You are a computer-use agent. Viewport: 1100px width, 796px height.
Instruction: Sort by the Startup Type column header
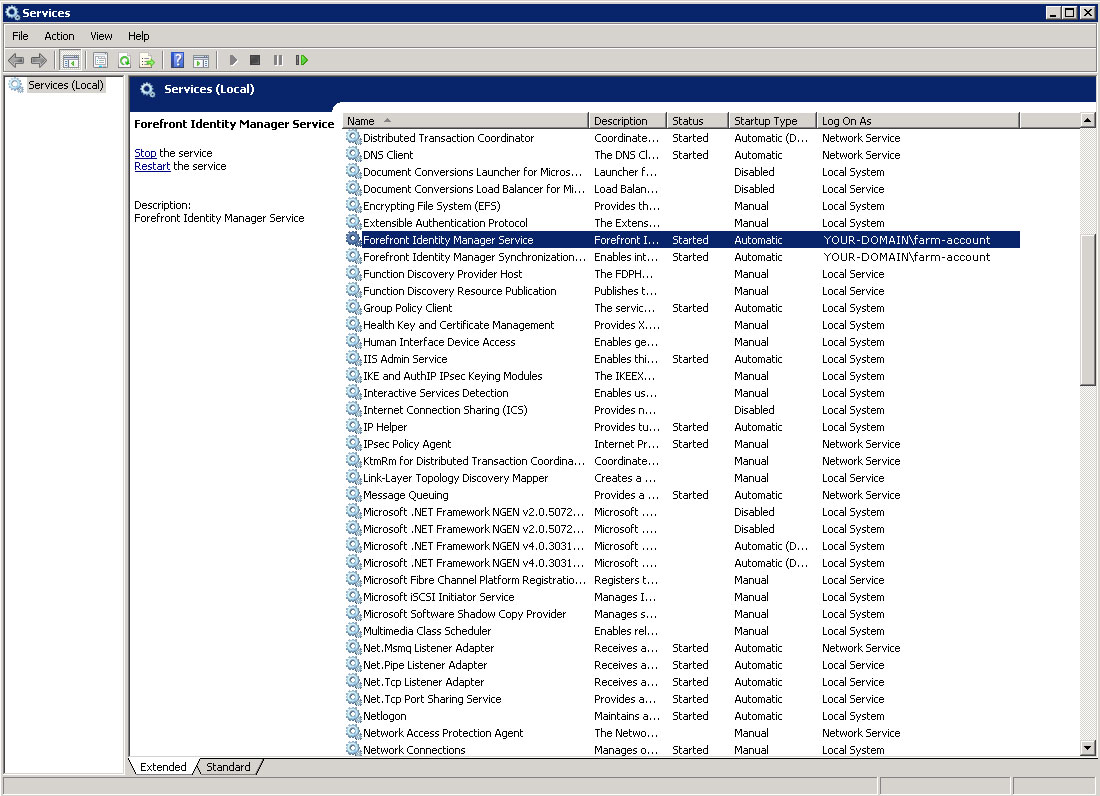click(772, 121)
